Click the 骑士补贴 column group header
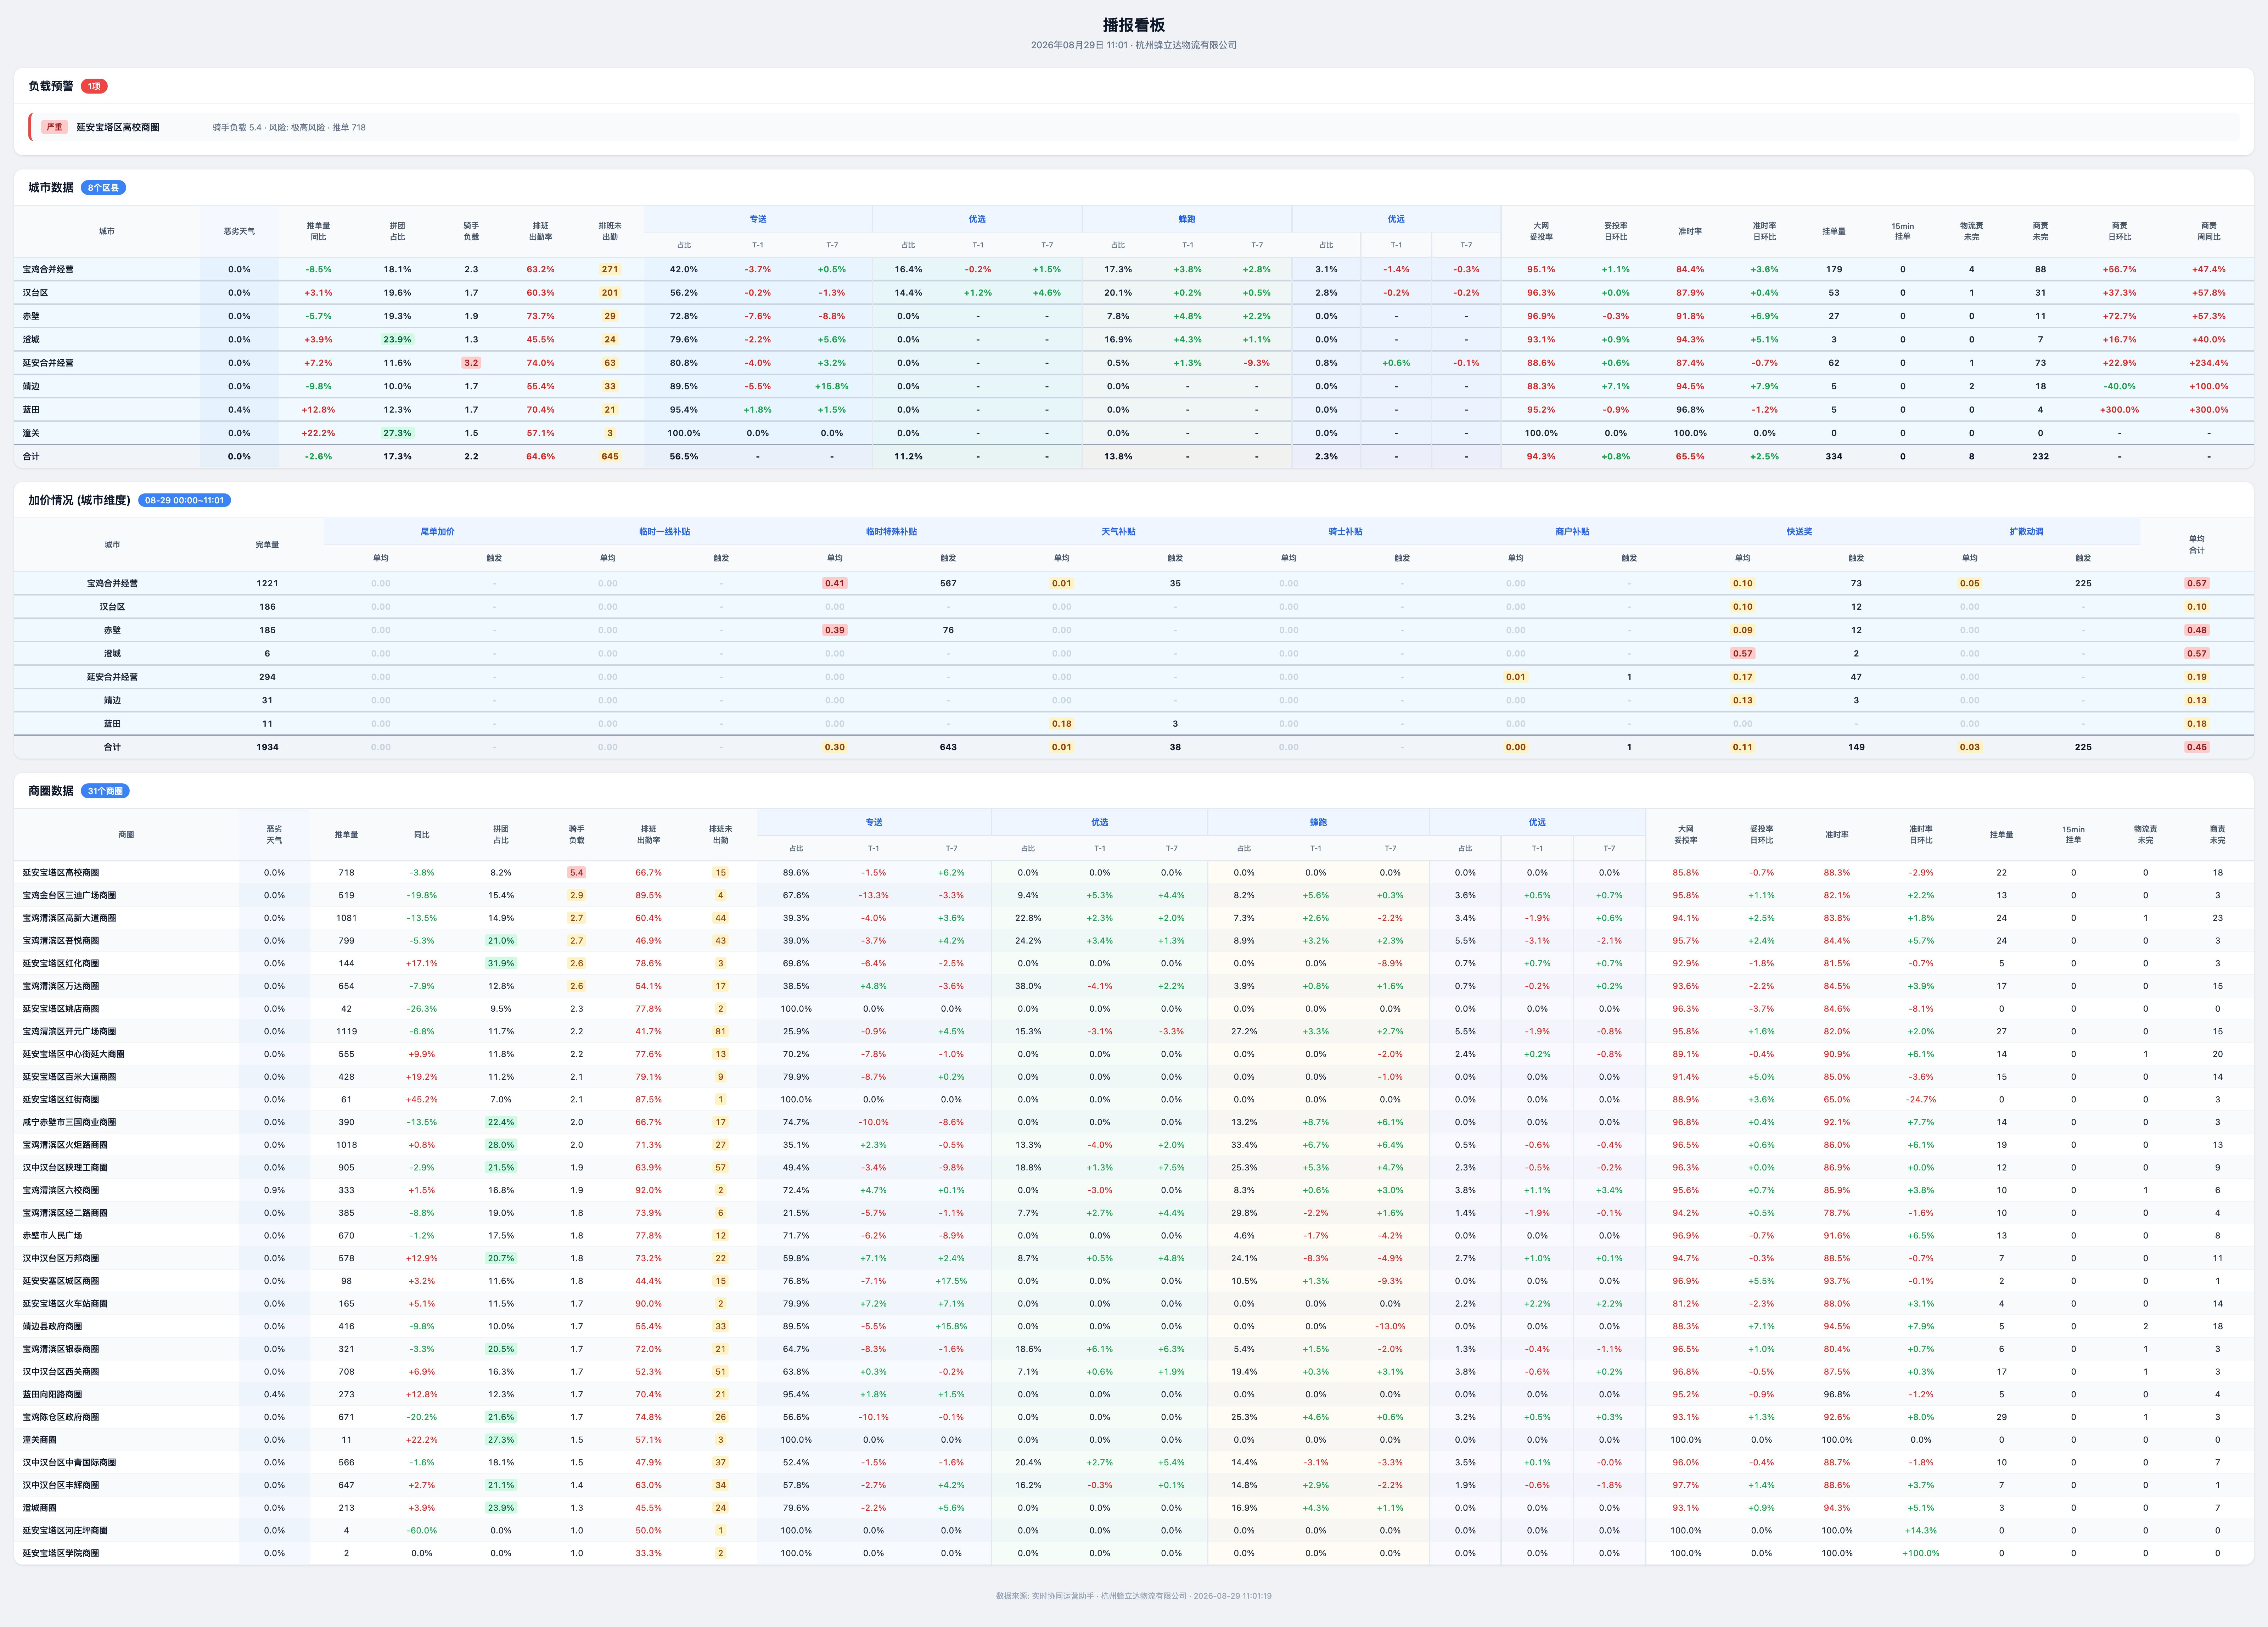The image size is (2268, 1627). pyautogui.click(x=1345, y=532)
